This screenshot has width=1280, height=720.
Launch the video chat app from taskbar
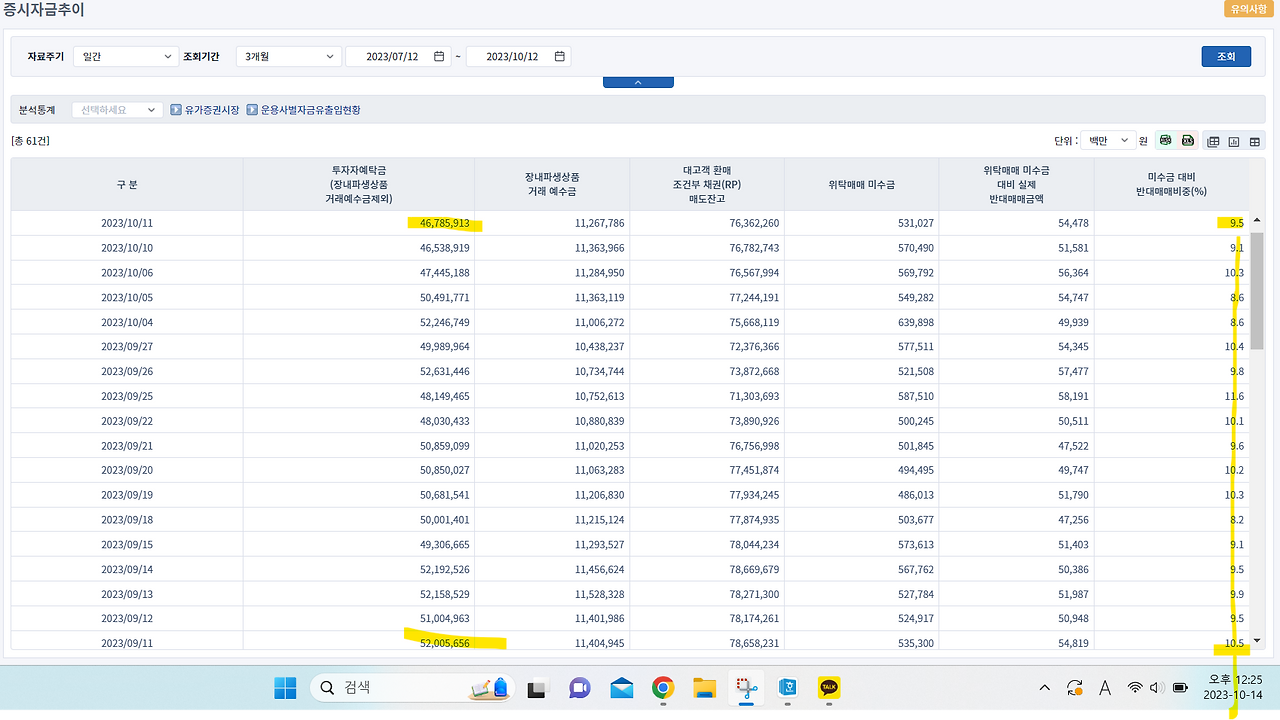tap(580, 688)
